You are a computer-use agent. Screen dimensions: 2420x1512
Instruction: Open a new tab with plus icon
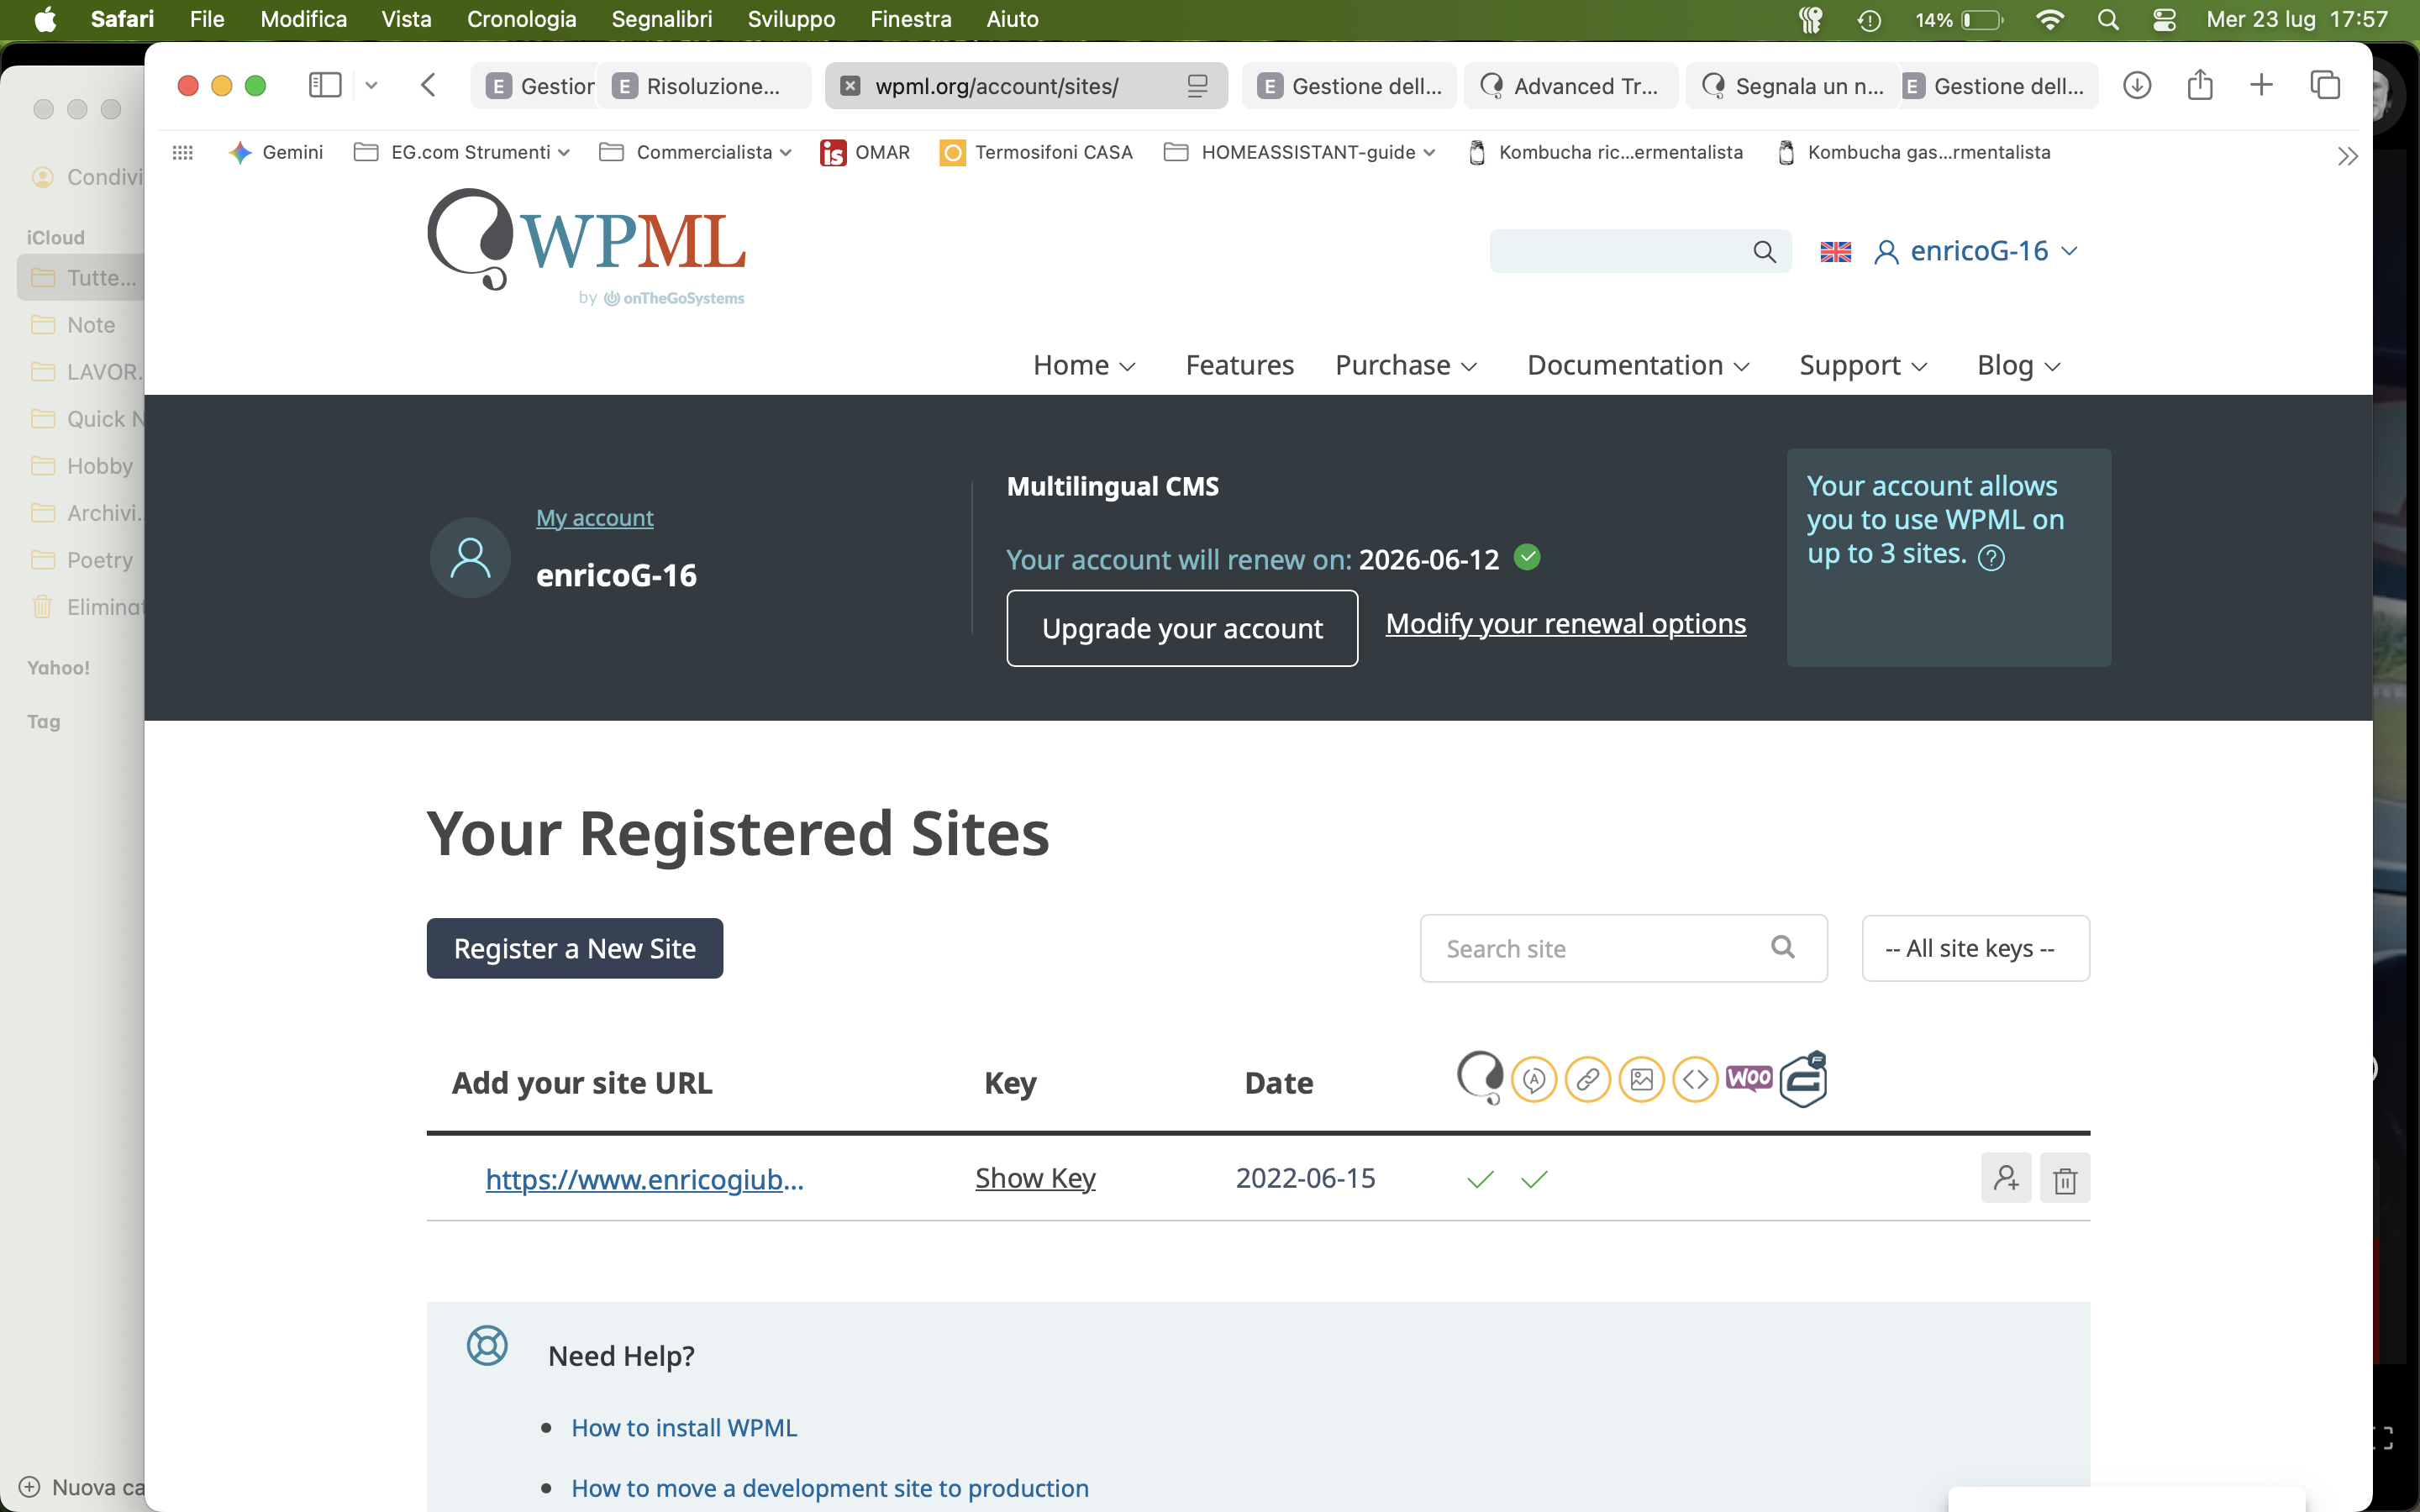2261,85
